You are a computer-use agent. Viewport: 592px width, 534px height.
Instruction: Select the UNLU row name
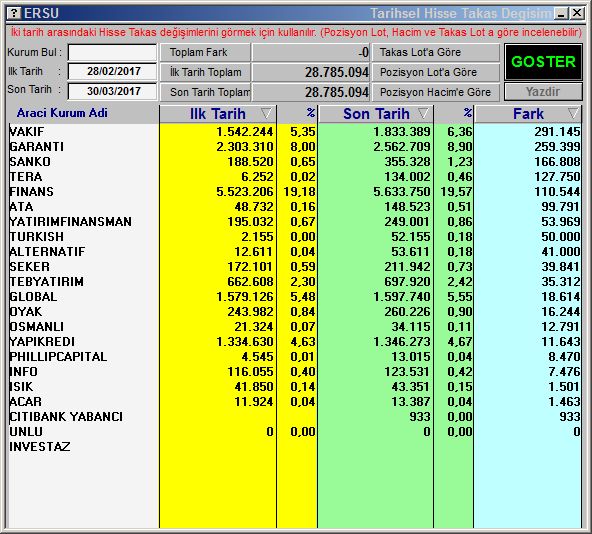26,432
